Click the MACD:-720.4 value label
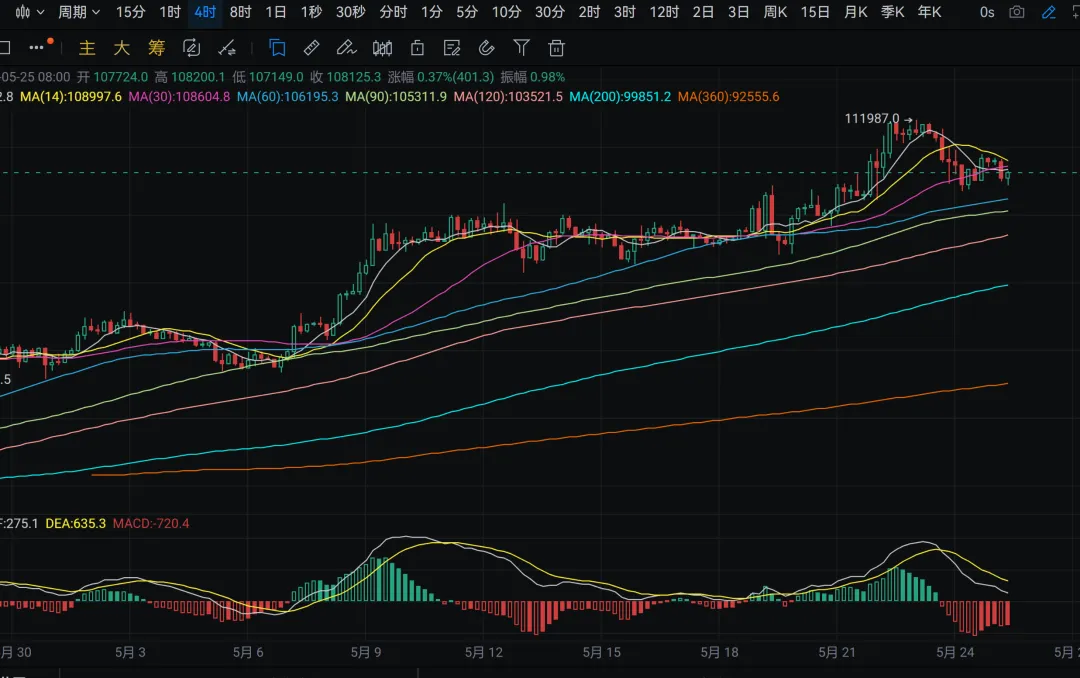The width and height of the screenshot is (1080, 678). 151,524
